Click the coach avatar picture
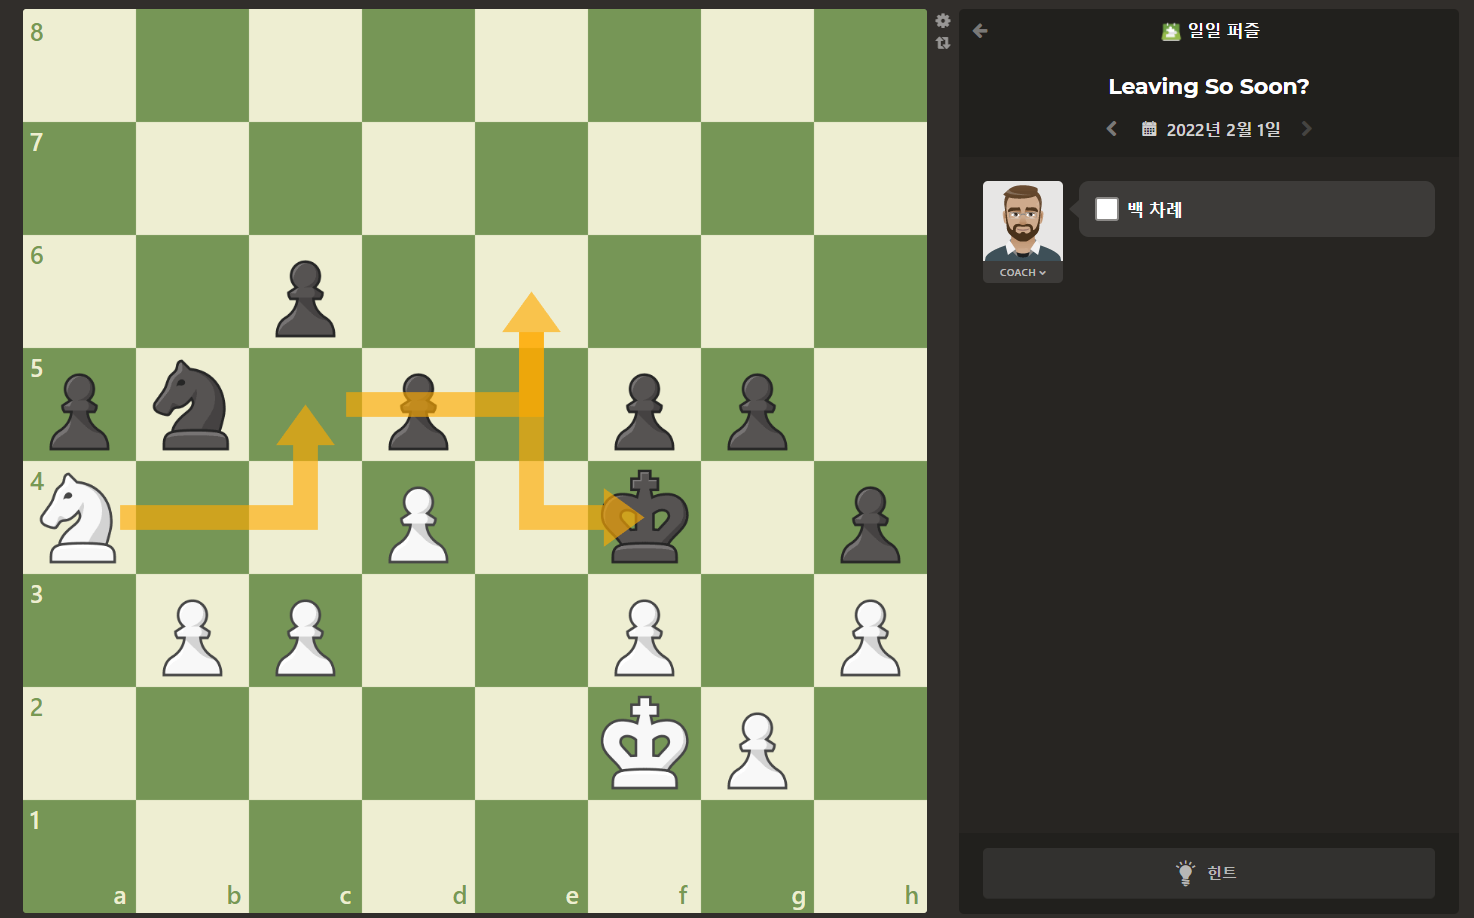Image resolution: width=1474 pixels, height=918 pixels. [1023, 221]
